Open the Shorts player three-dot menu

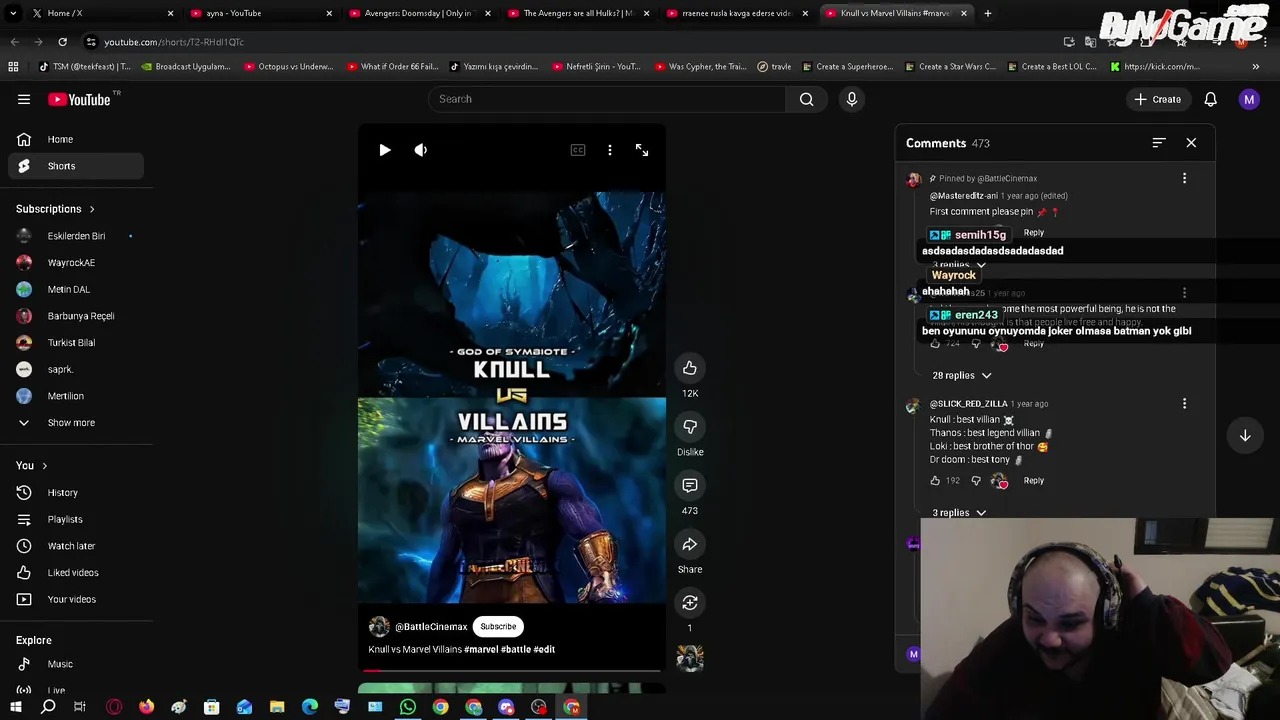[610, 150]
